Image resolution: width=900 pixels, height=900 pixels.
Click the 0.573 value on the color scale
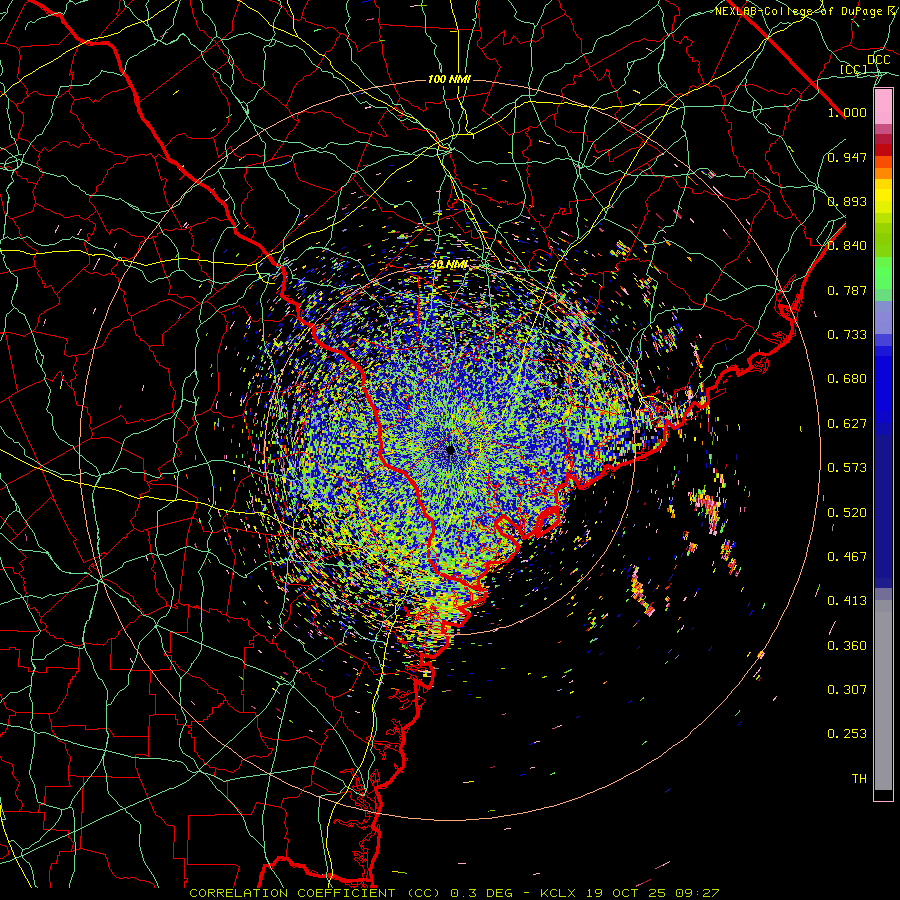pos(847,468)
